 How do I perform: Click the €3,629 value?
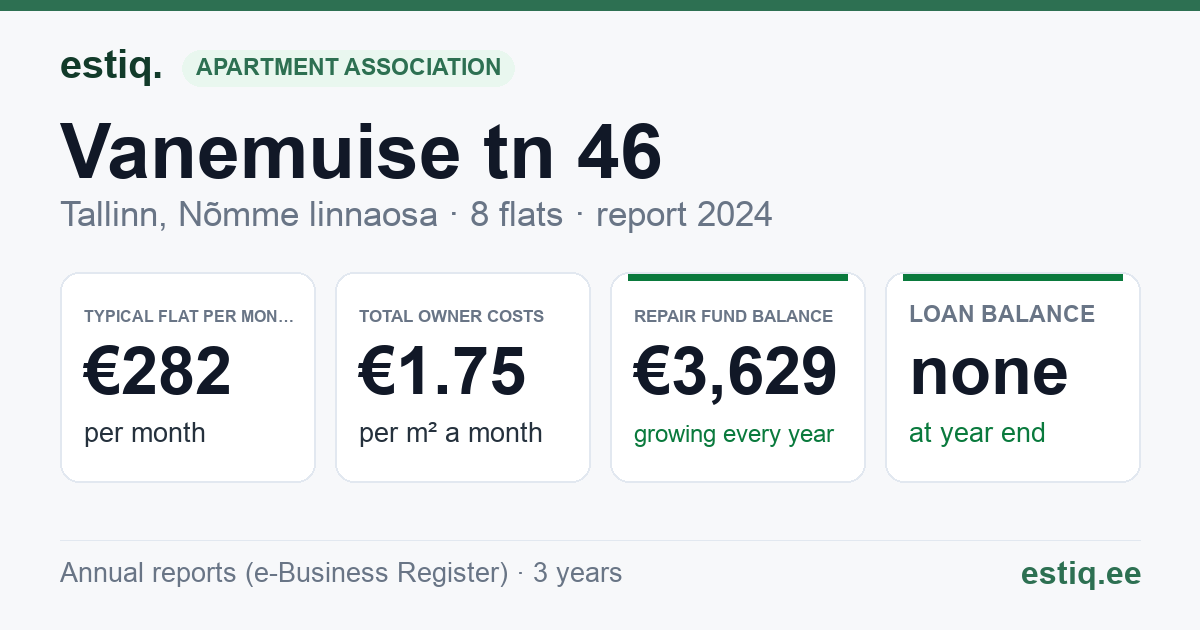pos(736,371)
